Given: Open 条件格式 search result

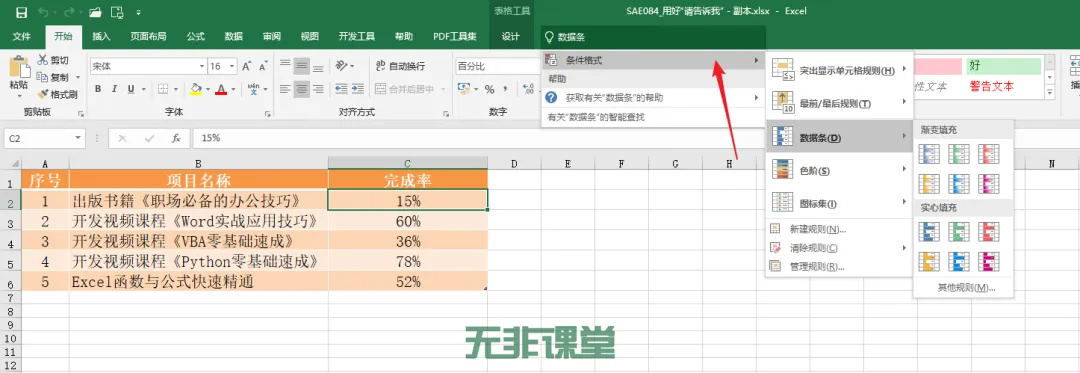Looking at the screenshot, I should point(653,61).
